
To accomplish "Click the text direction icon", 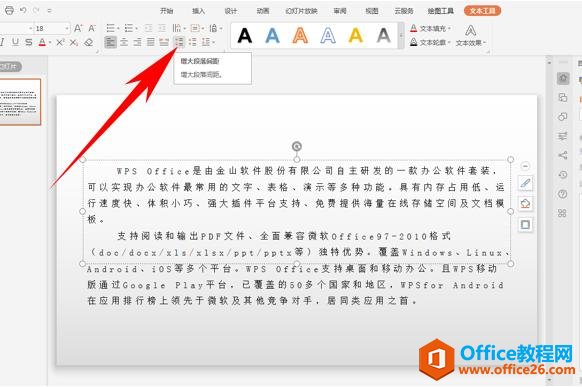I will (x=177, y=28).
